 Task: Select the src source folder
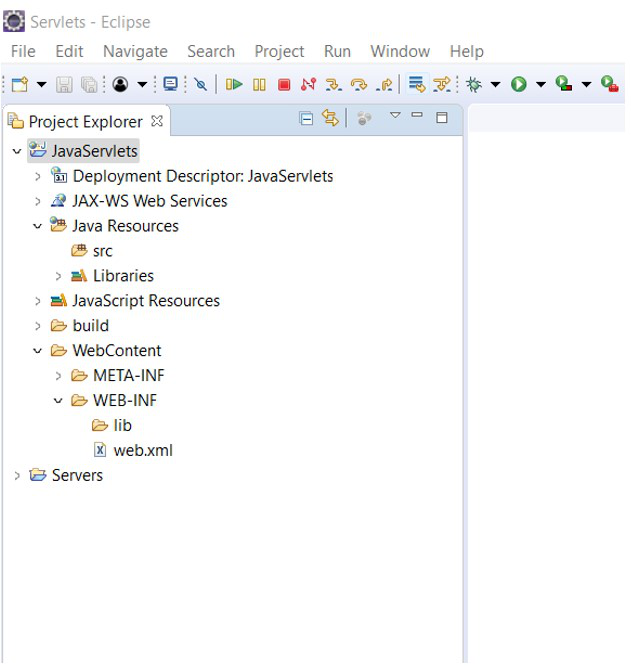pyautogui.click(x=92, y=251)
